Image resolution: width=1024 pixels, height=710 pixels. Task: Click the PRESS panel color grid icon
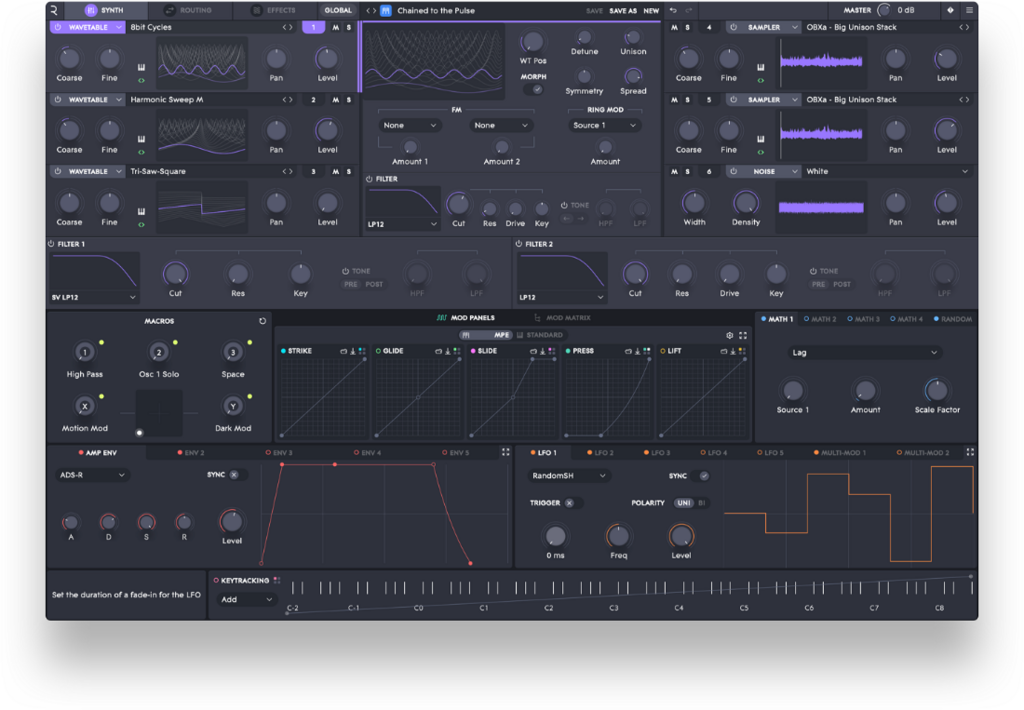pyautogui.click(x=647, y=351)
